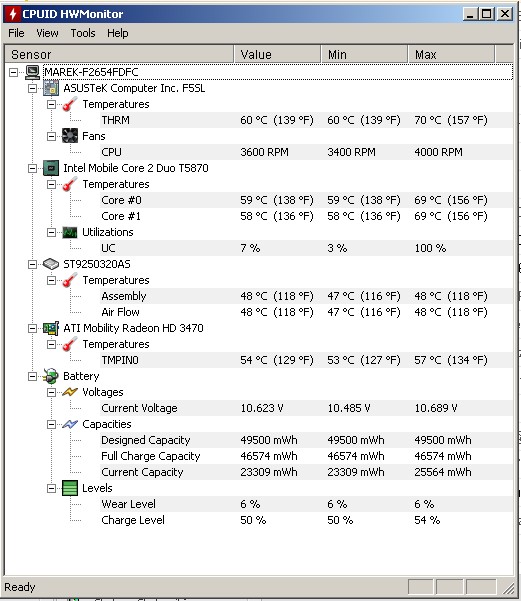Click the blue icon beside Capacities
The width and height of the screenshot is (521, 601).
70,424
